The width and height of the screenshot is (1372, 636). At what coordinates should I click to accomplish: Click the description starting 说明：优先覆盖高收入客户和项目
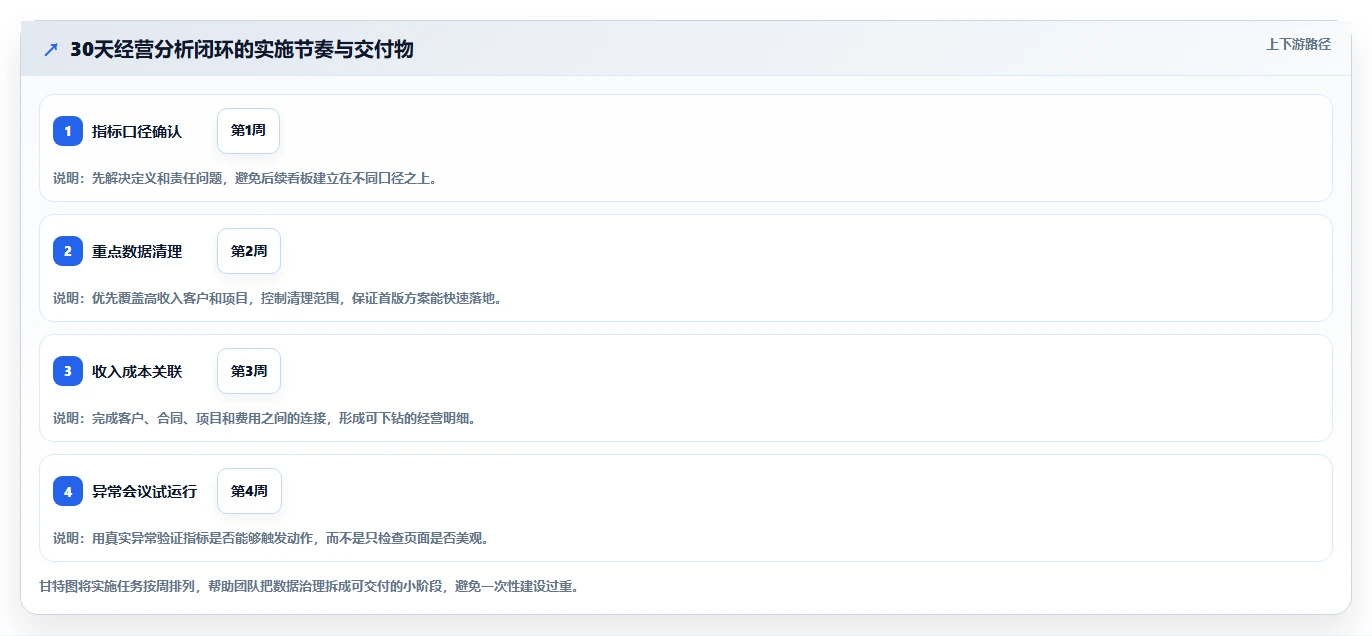pyautogui.click(x=277, y=298)
